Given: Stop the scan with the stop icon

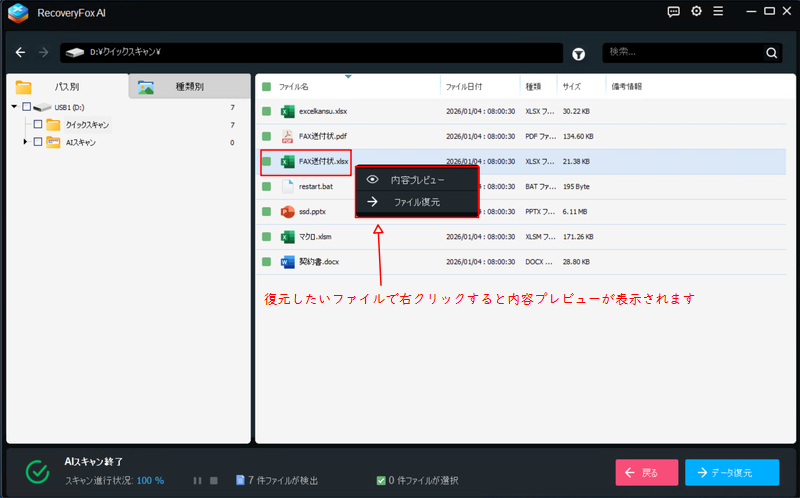Looking at the screenshot, I should click(214, 480).
